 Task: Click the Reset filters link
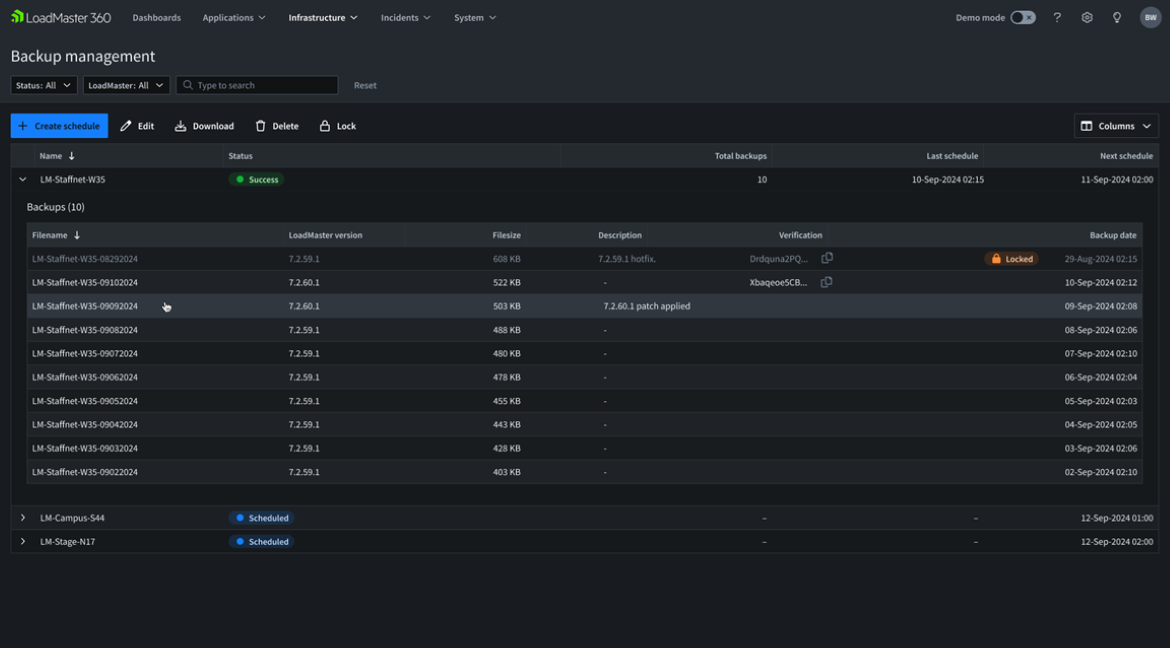(x=365, y=86)
